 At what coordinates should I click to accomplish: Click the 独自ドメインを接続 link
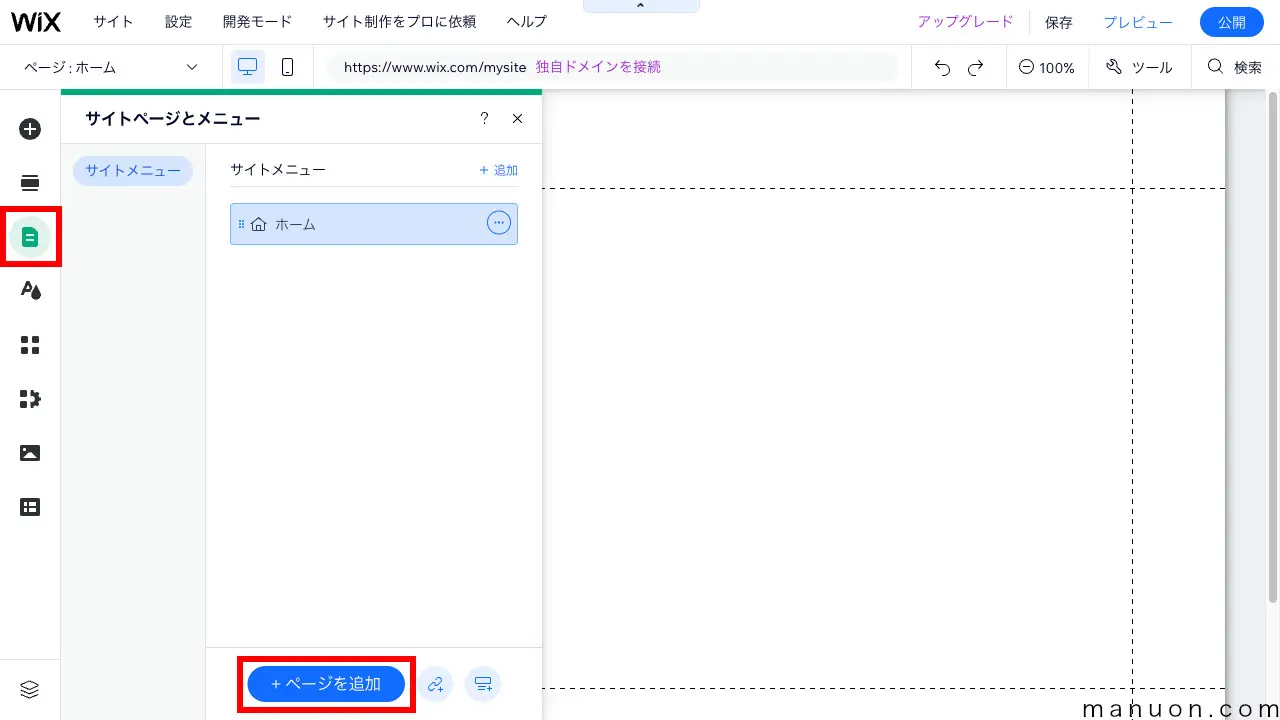pyautogui.click(x=597, y=66)
